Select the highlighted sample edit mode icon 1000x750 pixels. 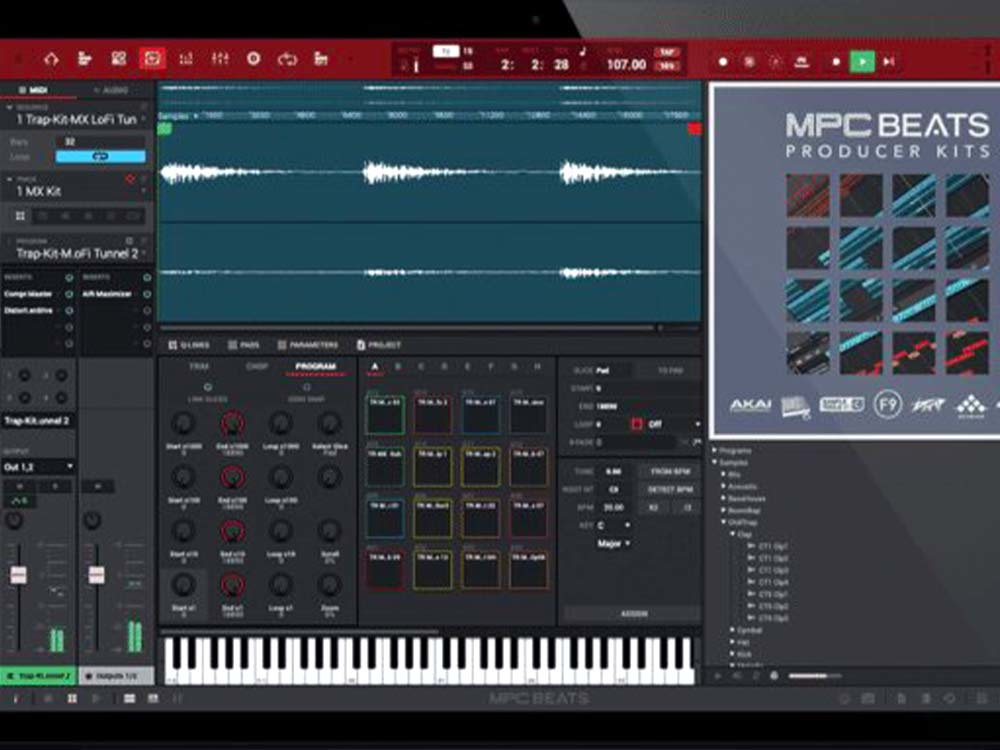pyautogui.click(x=152, y=59)
